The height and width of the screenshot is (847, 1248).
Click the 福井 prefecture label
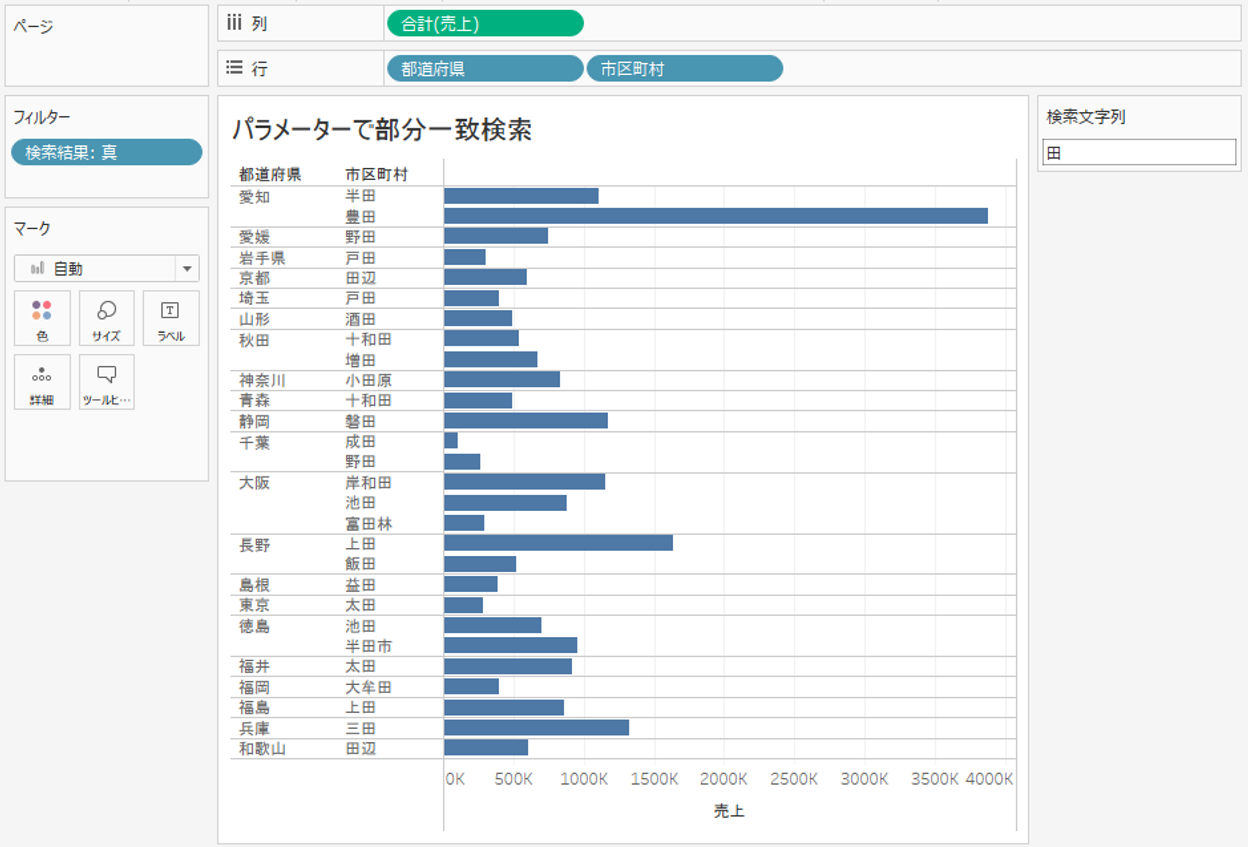[254, 666]
